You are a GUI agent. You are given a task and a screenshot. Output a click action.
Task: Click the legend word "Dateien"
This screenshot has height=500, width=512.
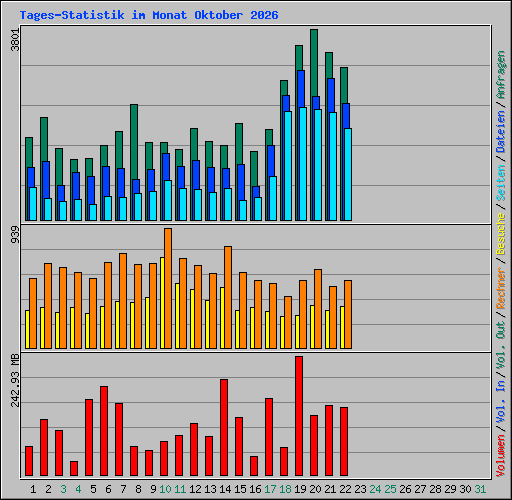click(x=501, y=132)
